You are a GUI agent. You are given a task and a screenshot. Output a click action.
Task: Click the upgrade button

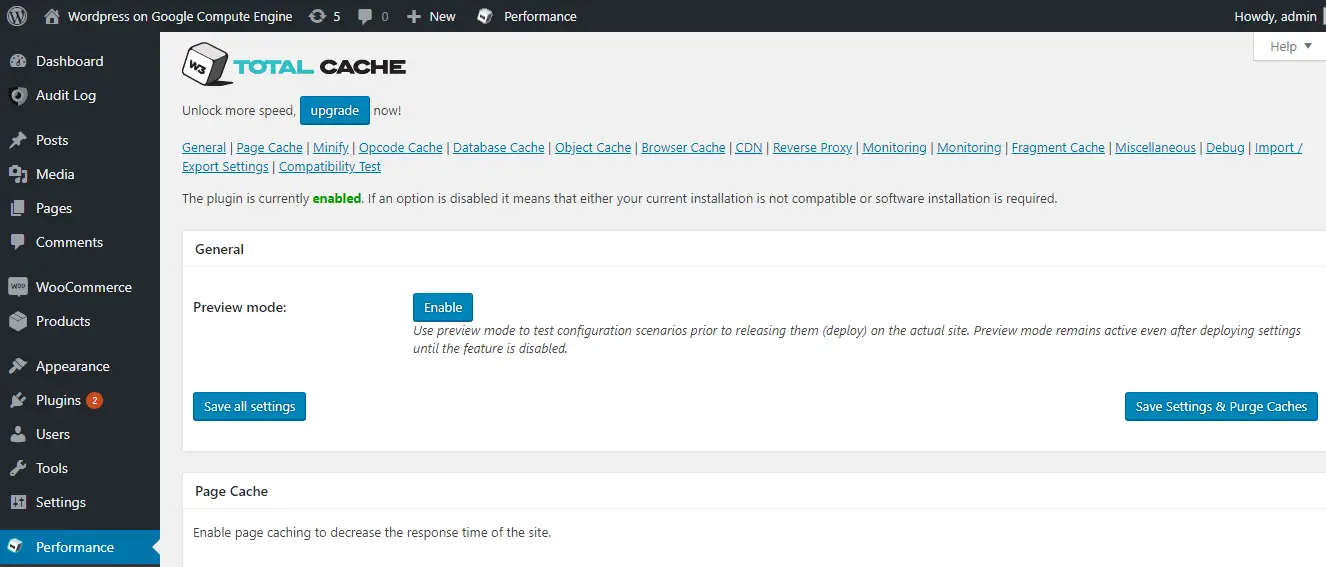335,110
